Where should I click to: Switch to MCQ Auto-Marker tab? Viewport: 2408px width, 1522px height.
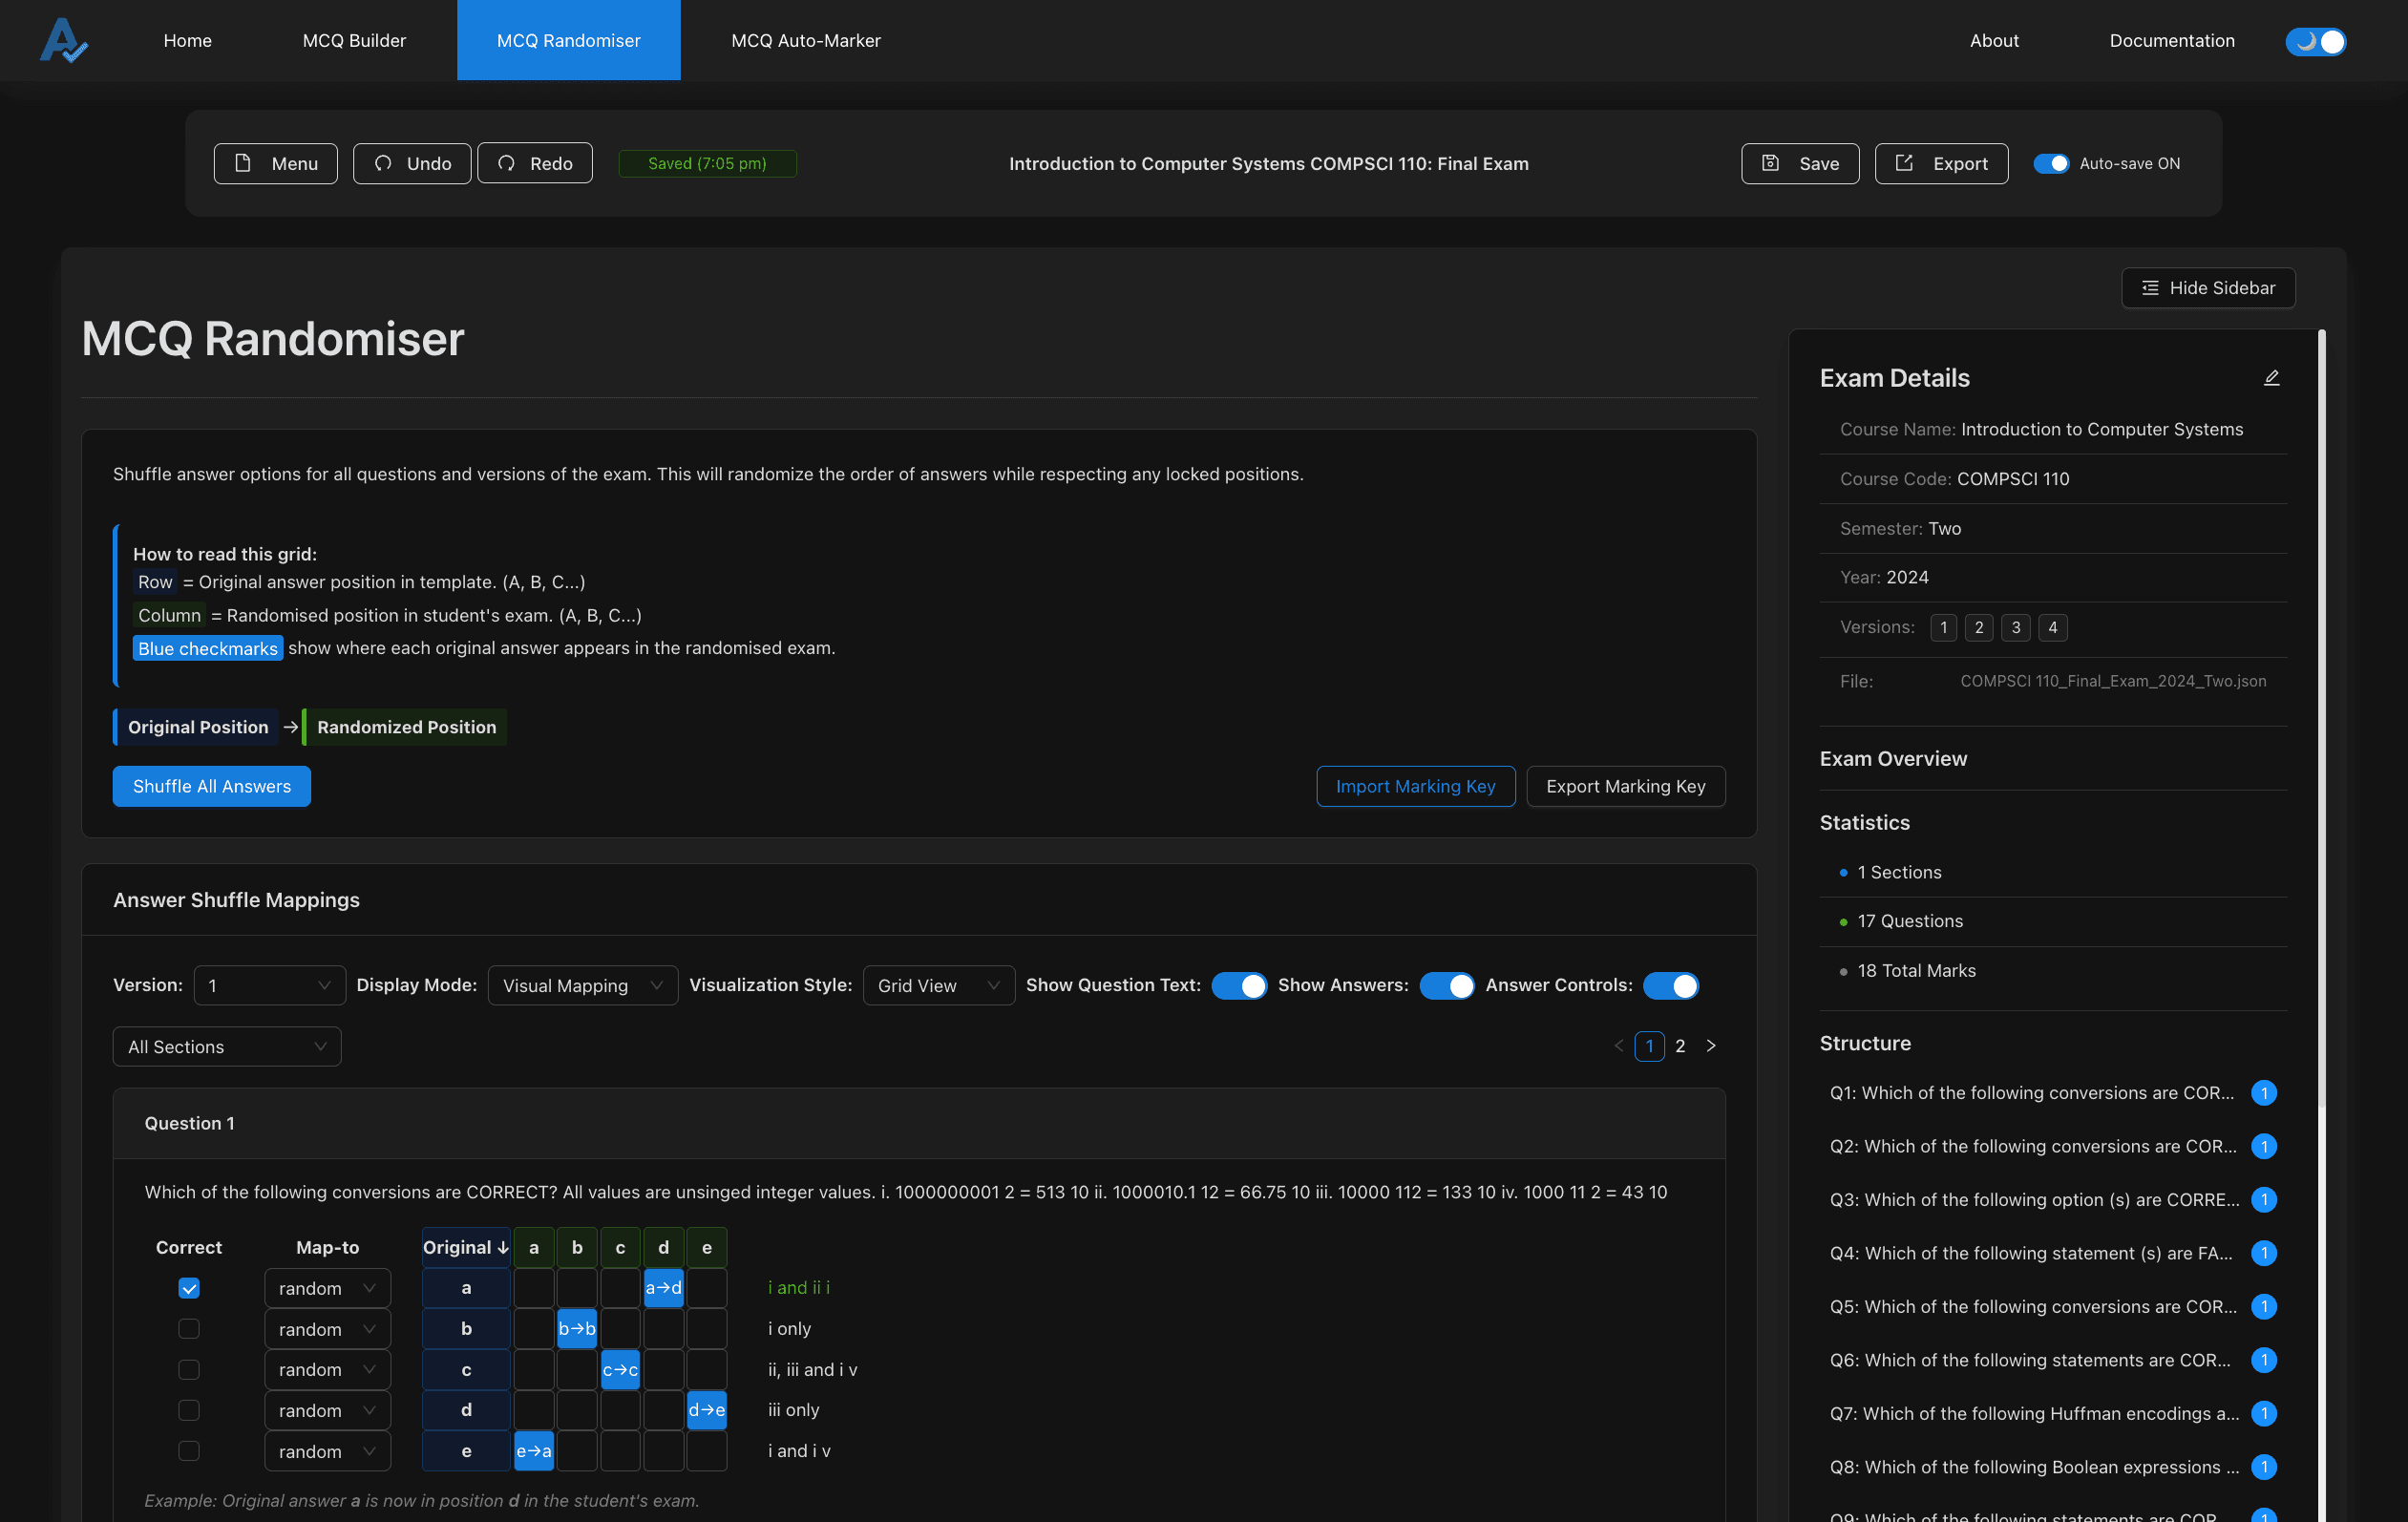[805, 41]
